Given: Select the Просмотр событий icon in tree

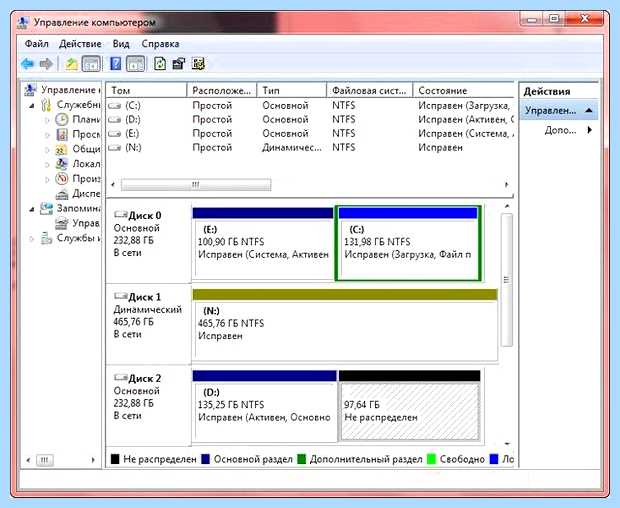Looking at the screenshot, I should click(x=62, y=134).
